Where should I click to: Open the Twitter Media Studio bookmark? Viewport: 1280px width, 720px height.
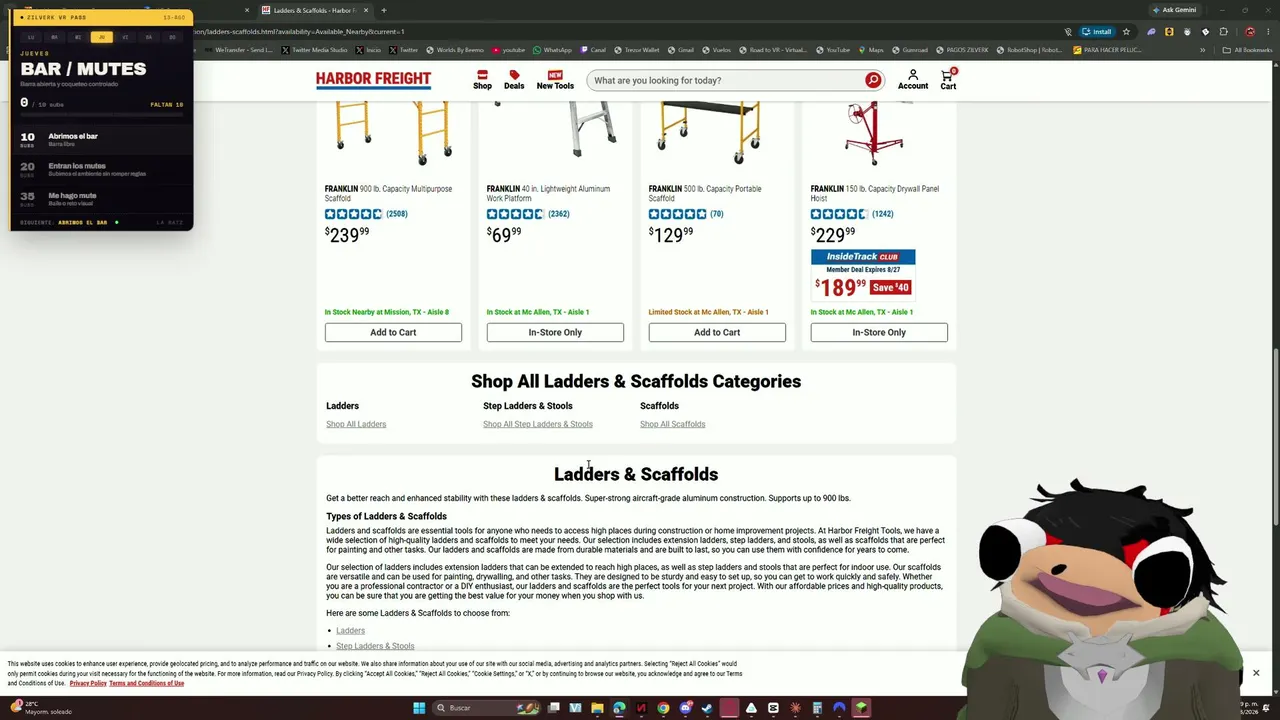click(315, 50)
